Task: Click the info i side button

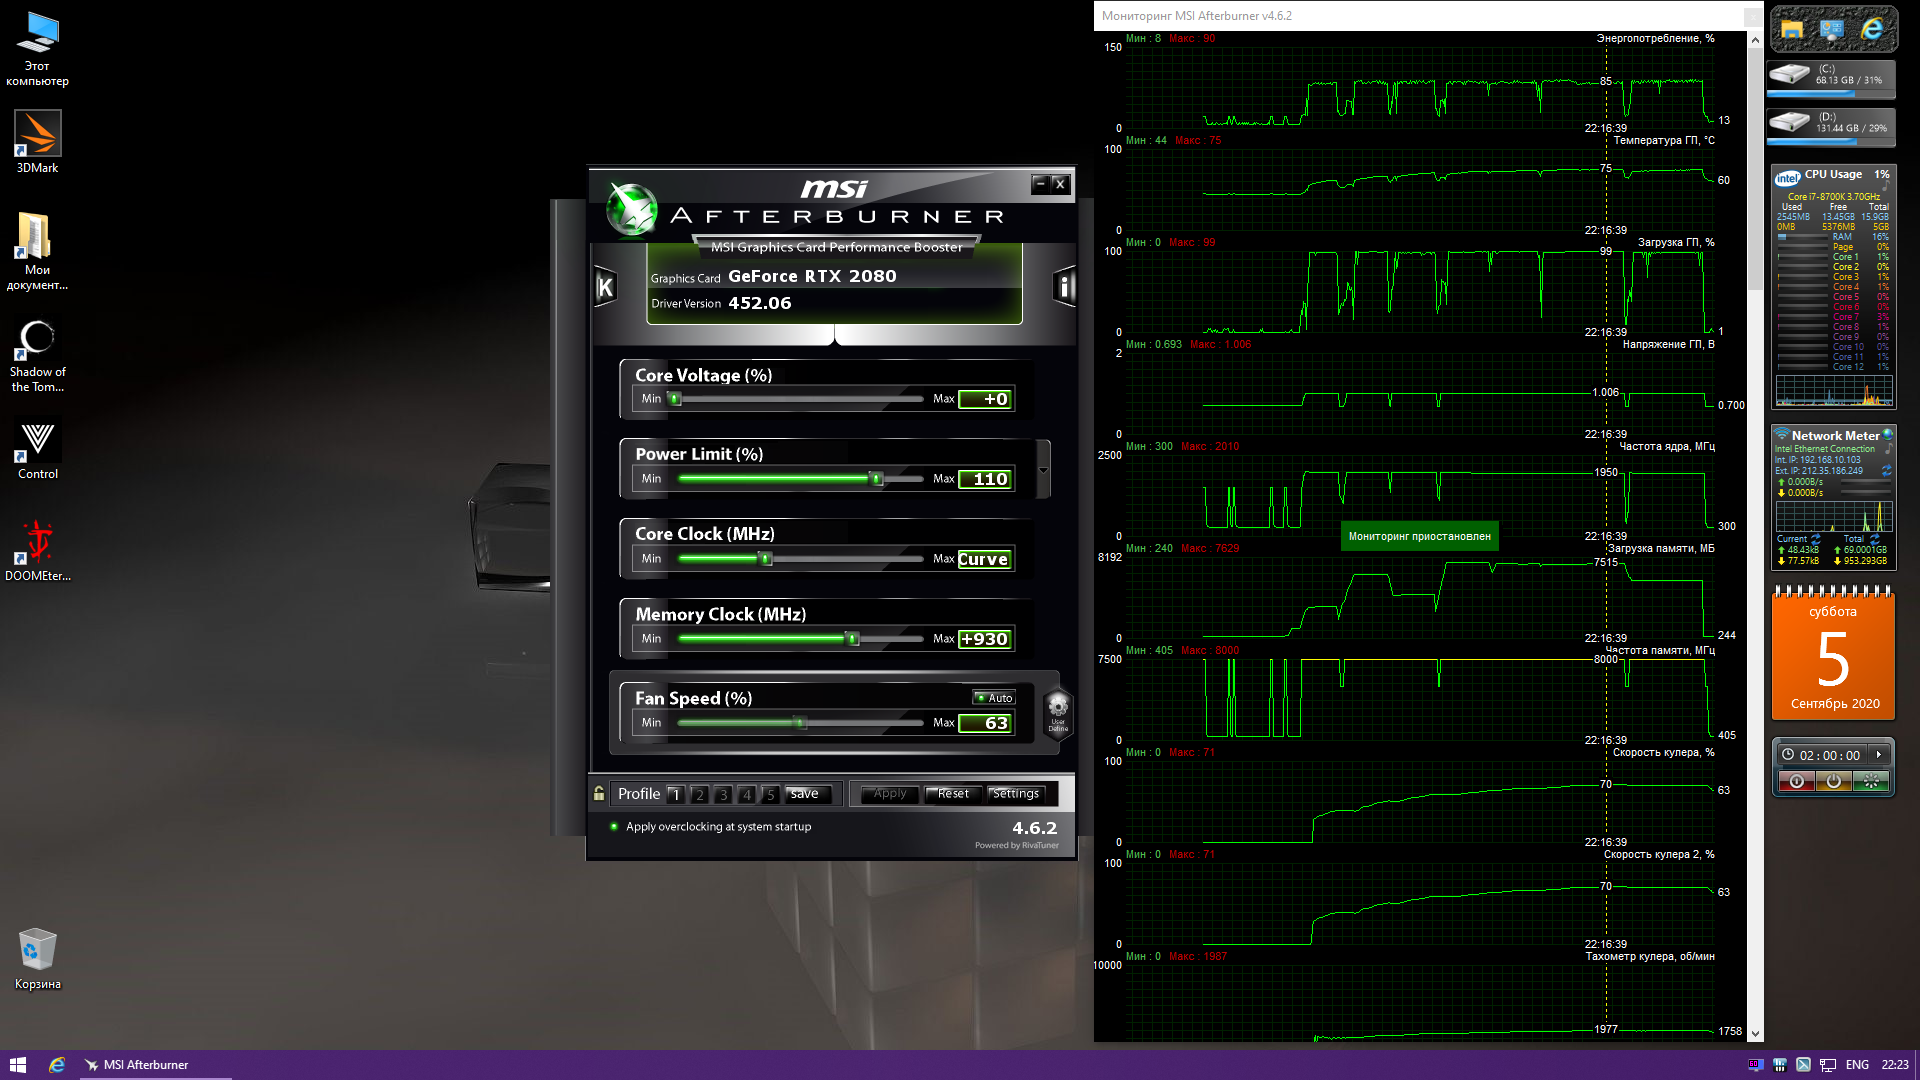Action: [1064, 288]
